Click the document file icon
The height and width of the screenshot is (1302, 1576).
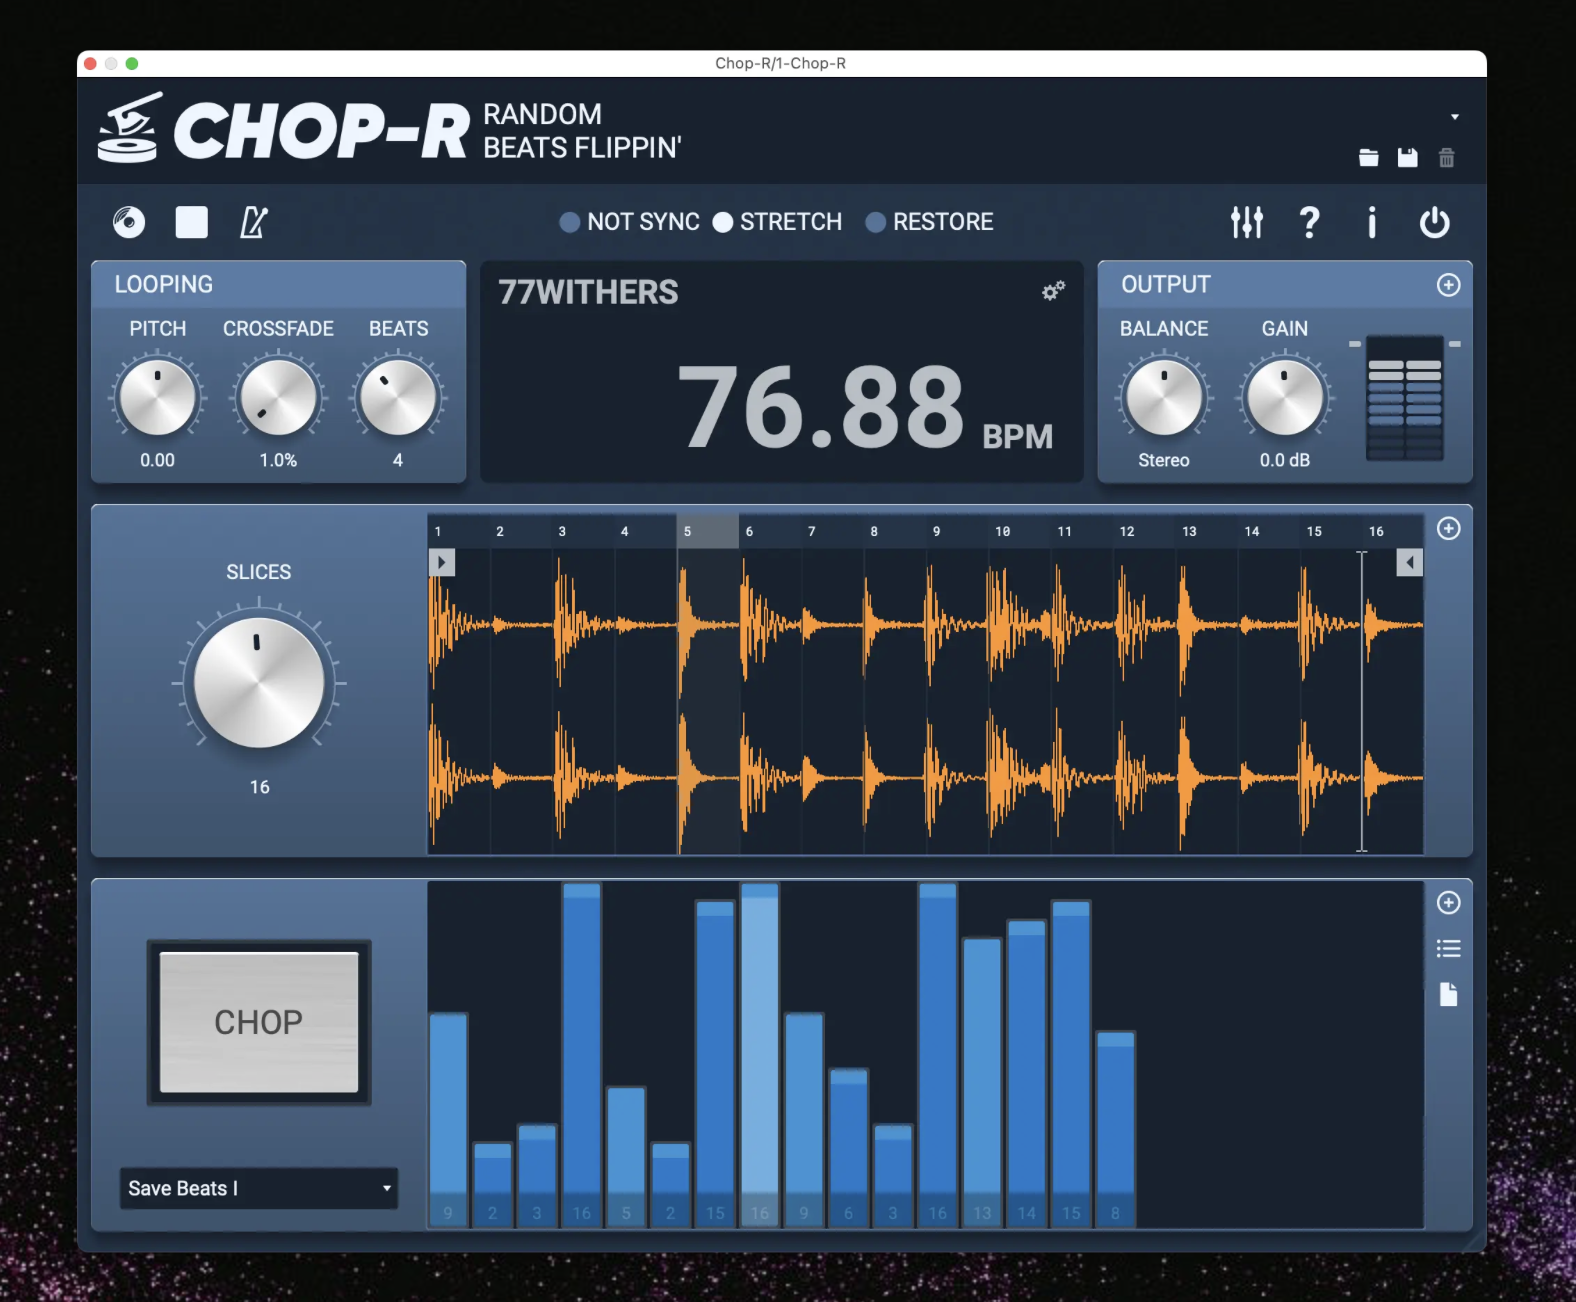1448,994
